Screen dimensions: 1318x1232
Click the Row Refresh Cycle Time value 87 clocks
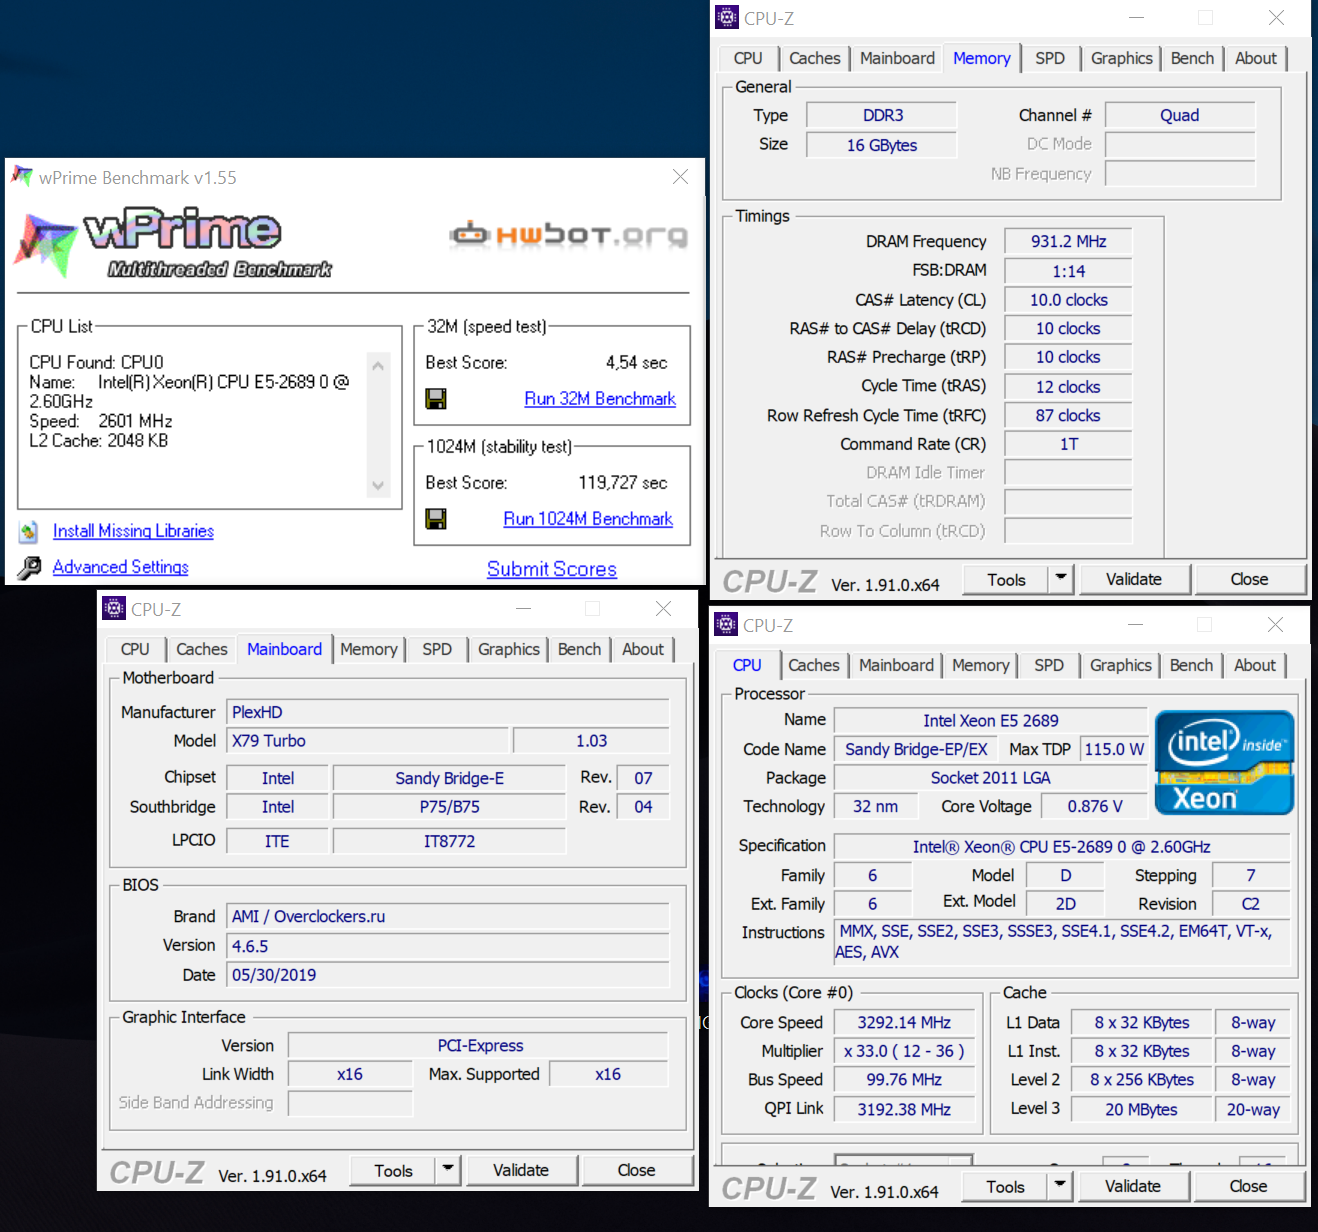click(x=1068, y=415)
